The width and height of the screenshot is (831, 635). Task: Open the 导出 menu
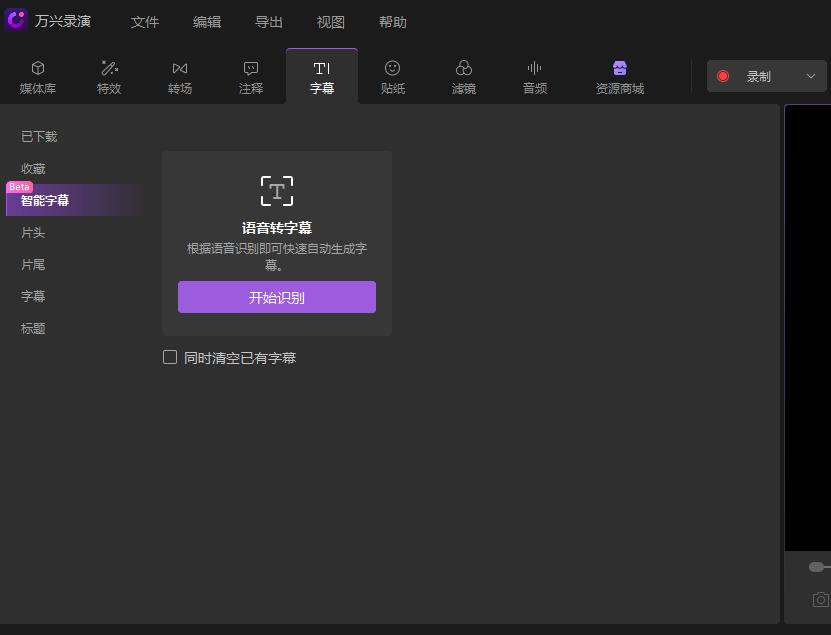tap(269, 22)
